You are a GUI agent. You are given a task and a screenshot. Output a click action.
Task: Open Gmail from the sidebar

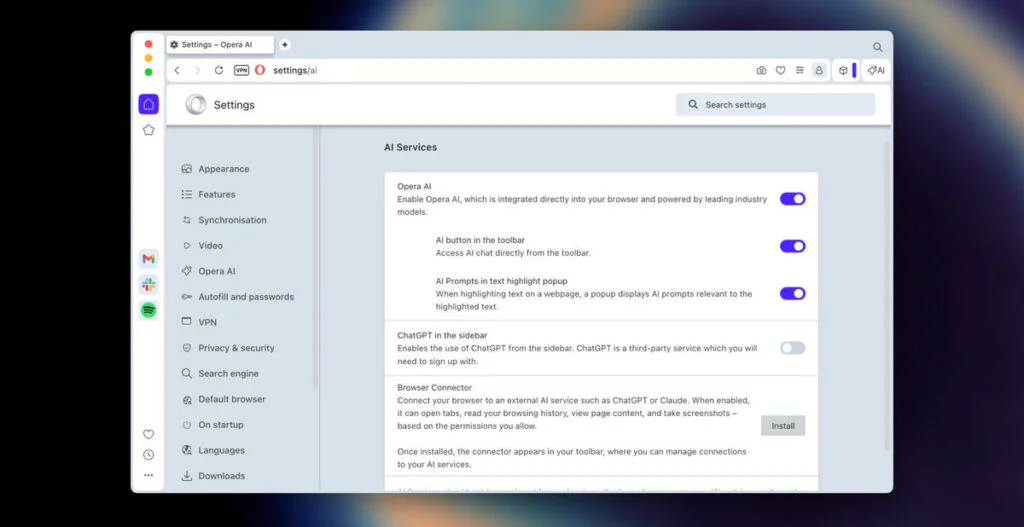[x=149, y=259]
